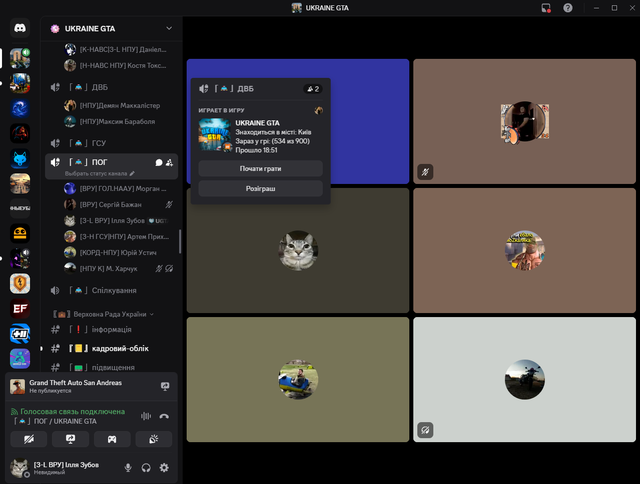Select user Юрій Устич in ПОГ

(x=118, y=253)
